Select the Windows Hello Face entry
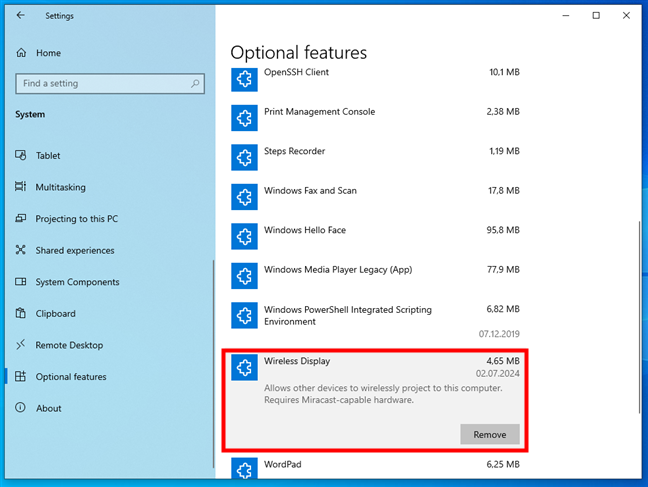The width and height of the screenshot is (648, 487). point(375,236)
